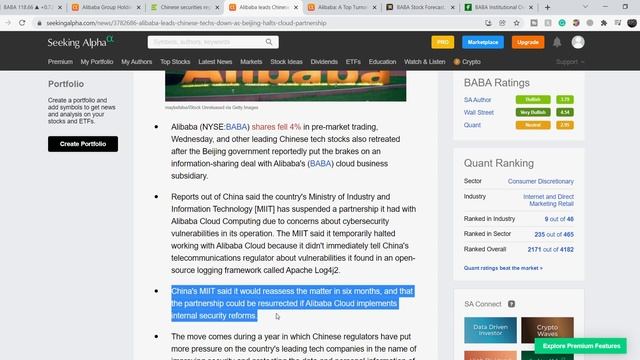Click the Seeking Alpha logo
640x360 pixels.
80,42
